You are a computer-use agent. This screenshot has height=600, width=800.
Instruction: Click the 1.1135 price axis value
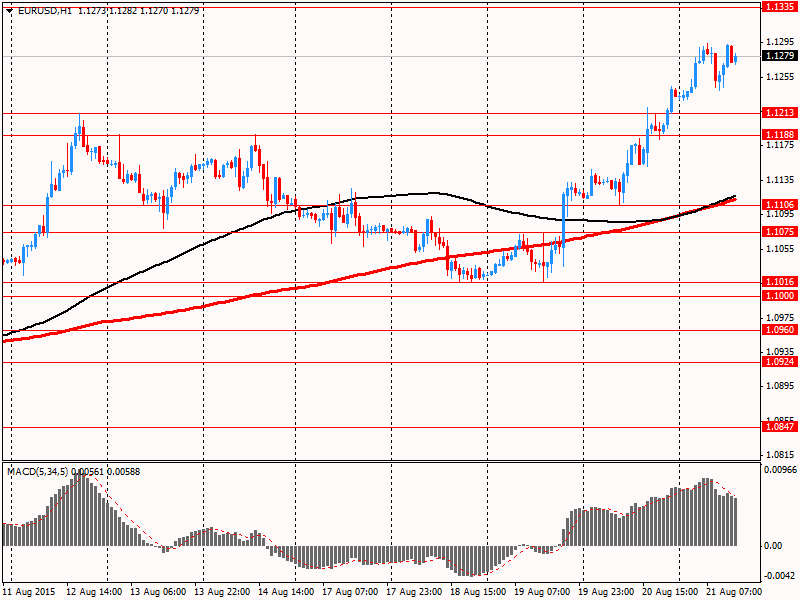[780, 180]
